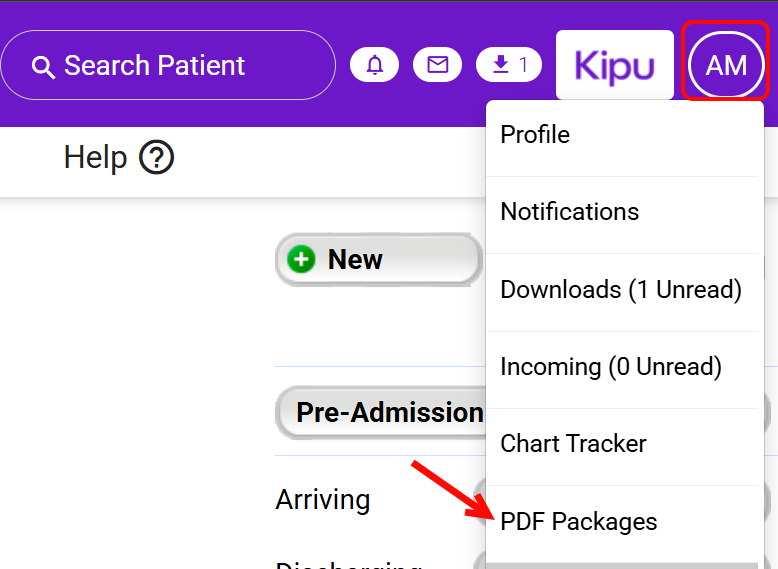This screenshot has height=569, width=778.
Task: Click the search magnifier icon
Action: point(43,67)
